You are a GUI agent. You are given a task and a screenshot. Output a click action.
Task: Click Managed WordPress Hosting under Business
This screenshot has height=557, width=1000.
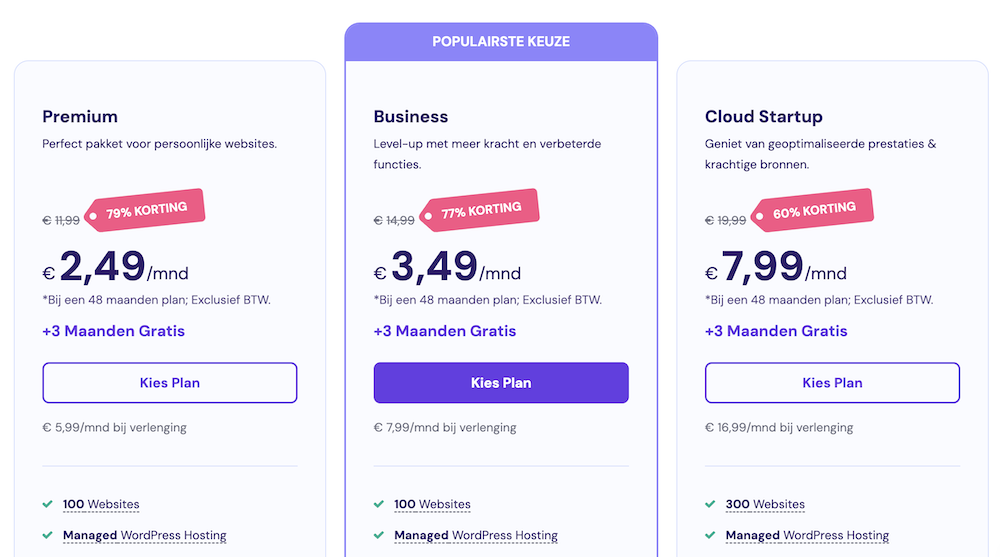pos(476,535)
